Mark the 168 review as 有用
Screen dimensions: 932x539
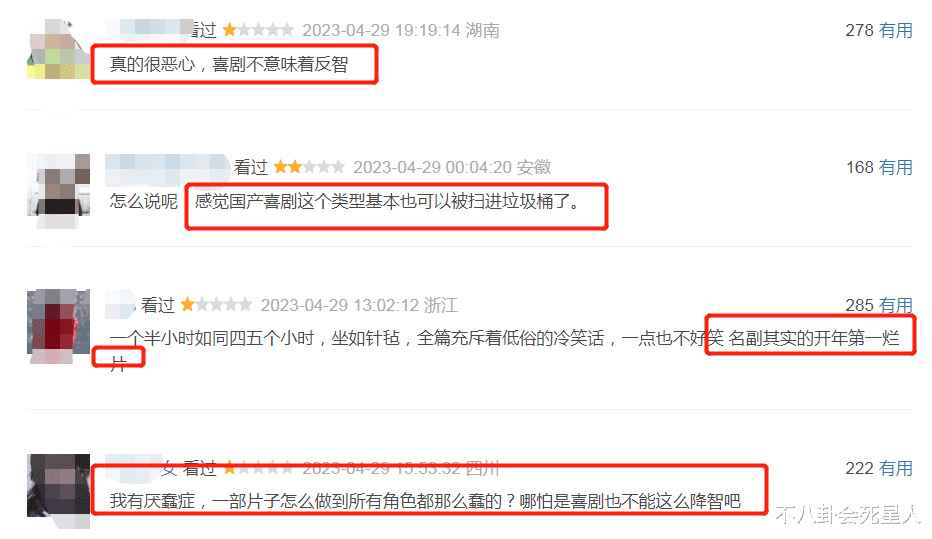[x=896, y=168]
